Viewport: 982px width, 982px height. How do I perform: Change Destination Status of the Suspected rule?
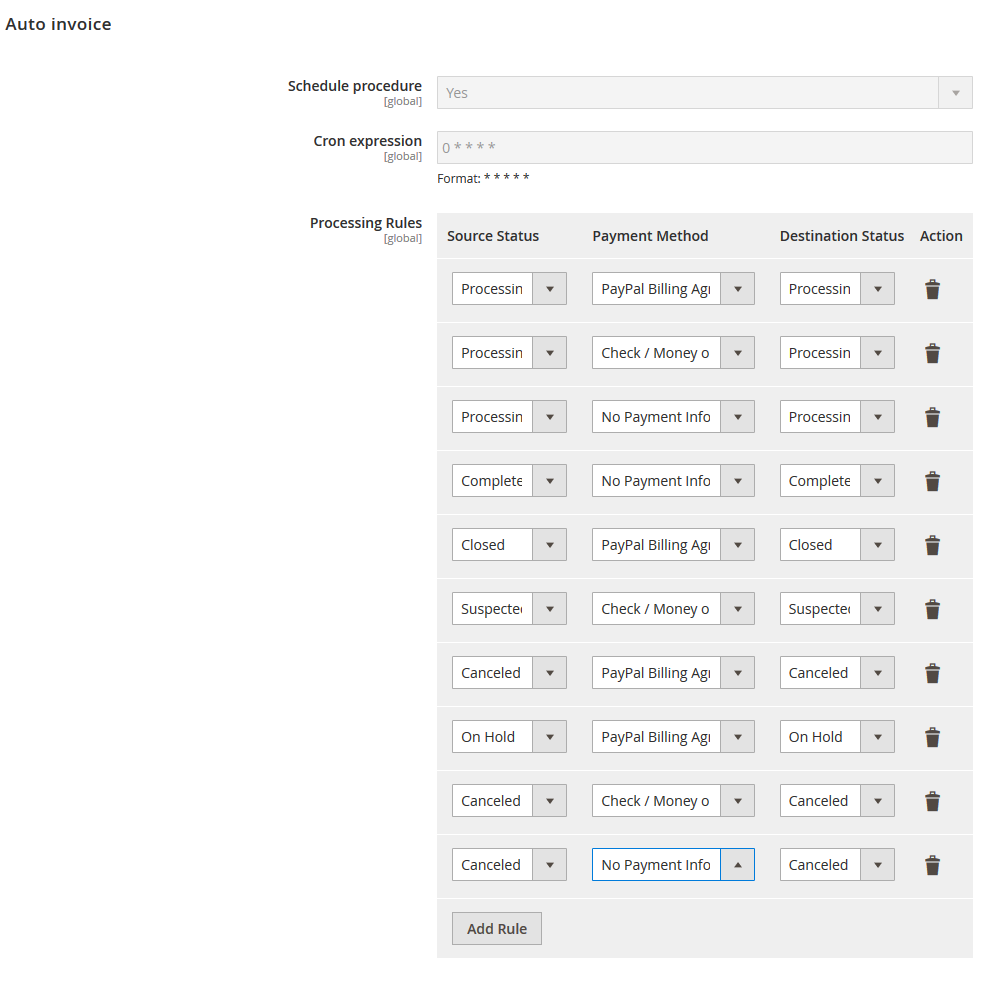pos(837,609)
